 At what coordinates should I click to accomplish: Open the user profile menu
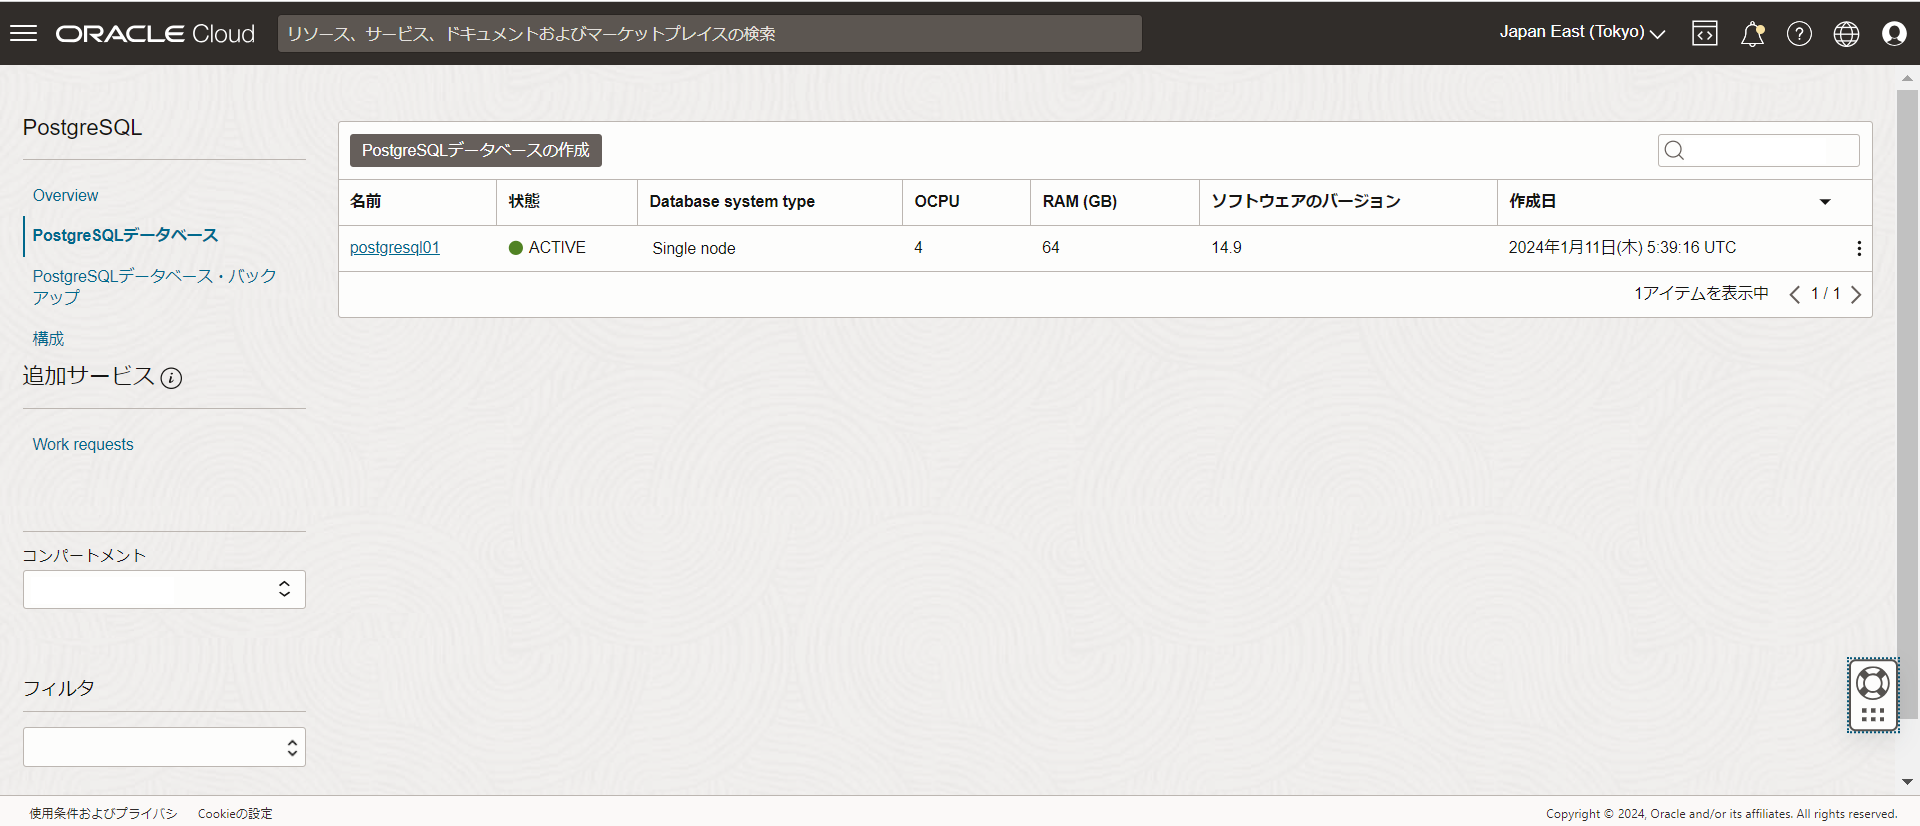[x=1894, y=34]
